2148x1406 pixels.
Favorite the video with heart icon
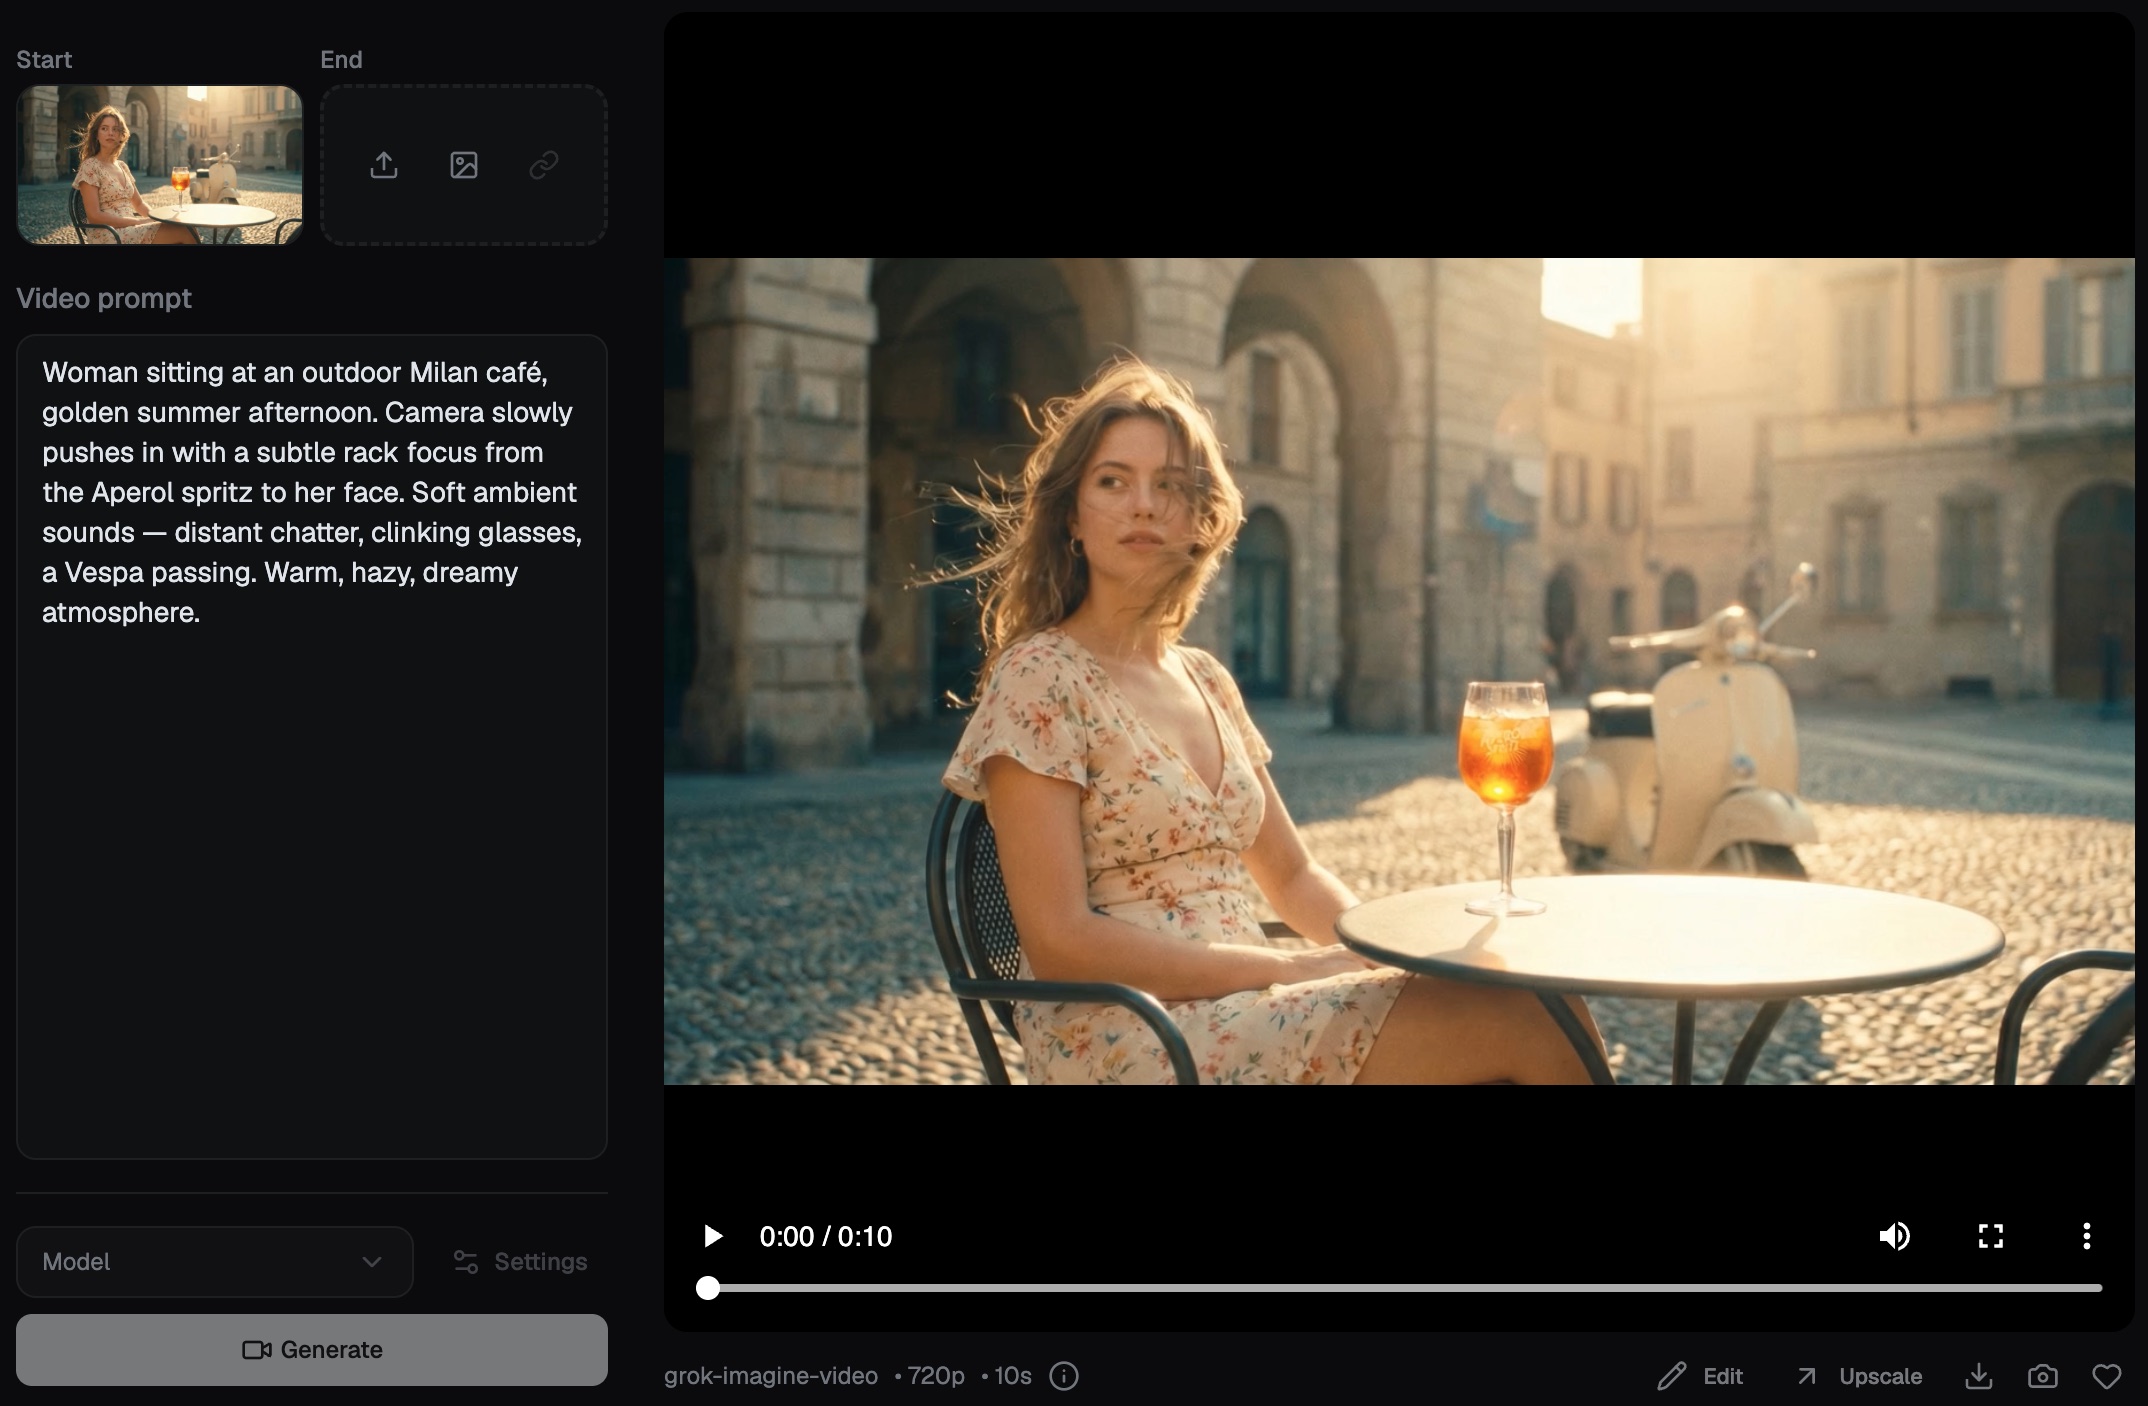(2106, 1376)
